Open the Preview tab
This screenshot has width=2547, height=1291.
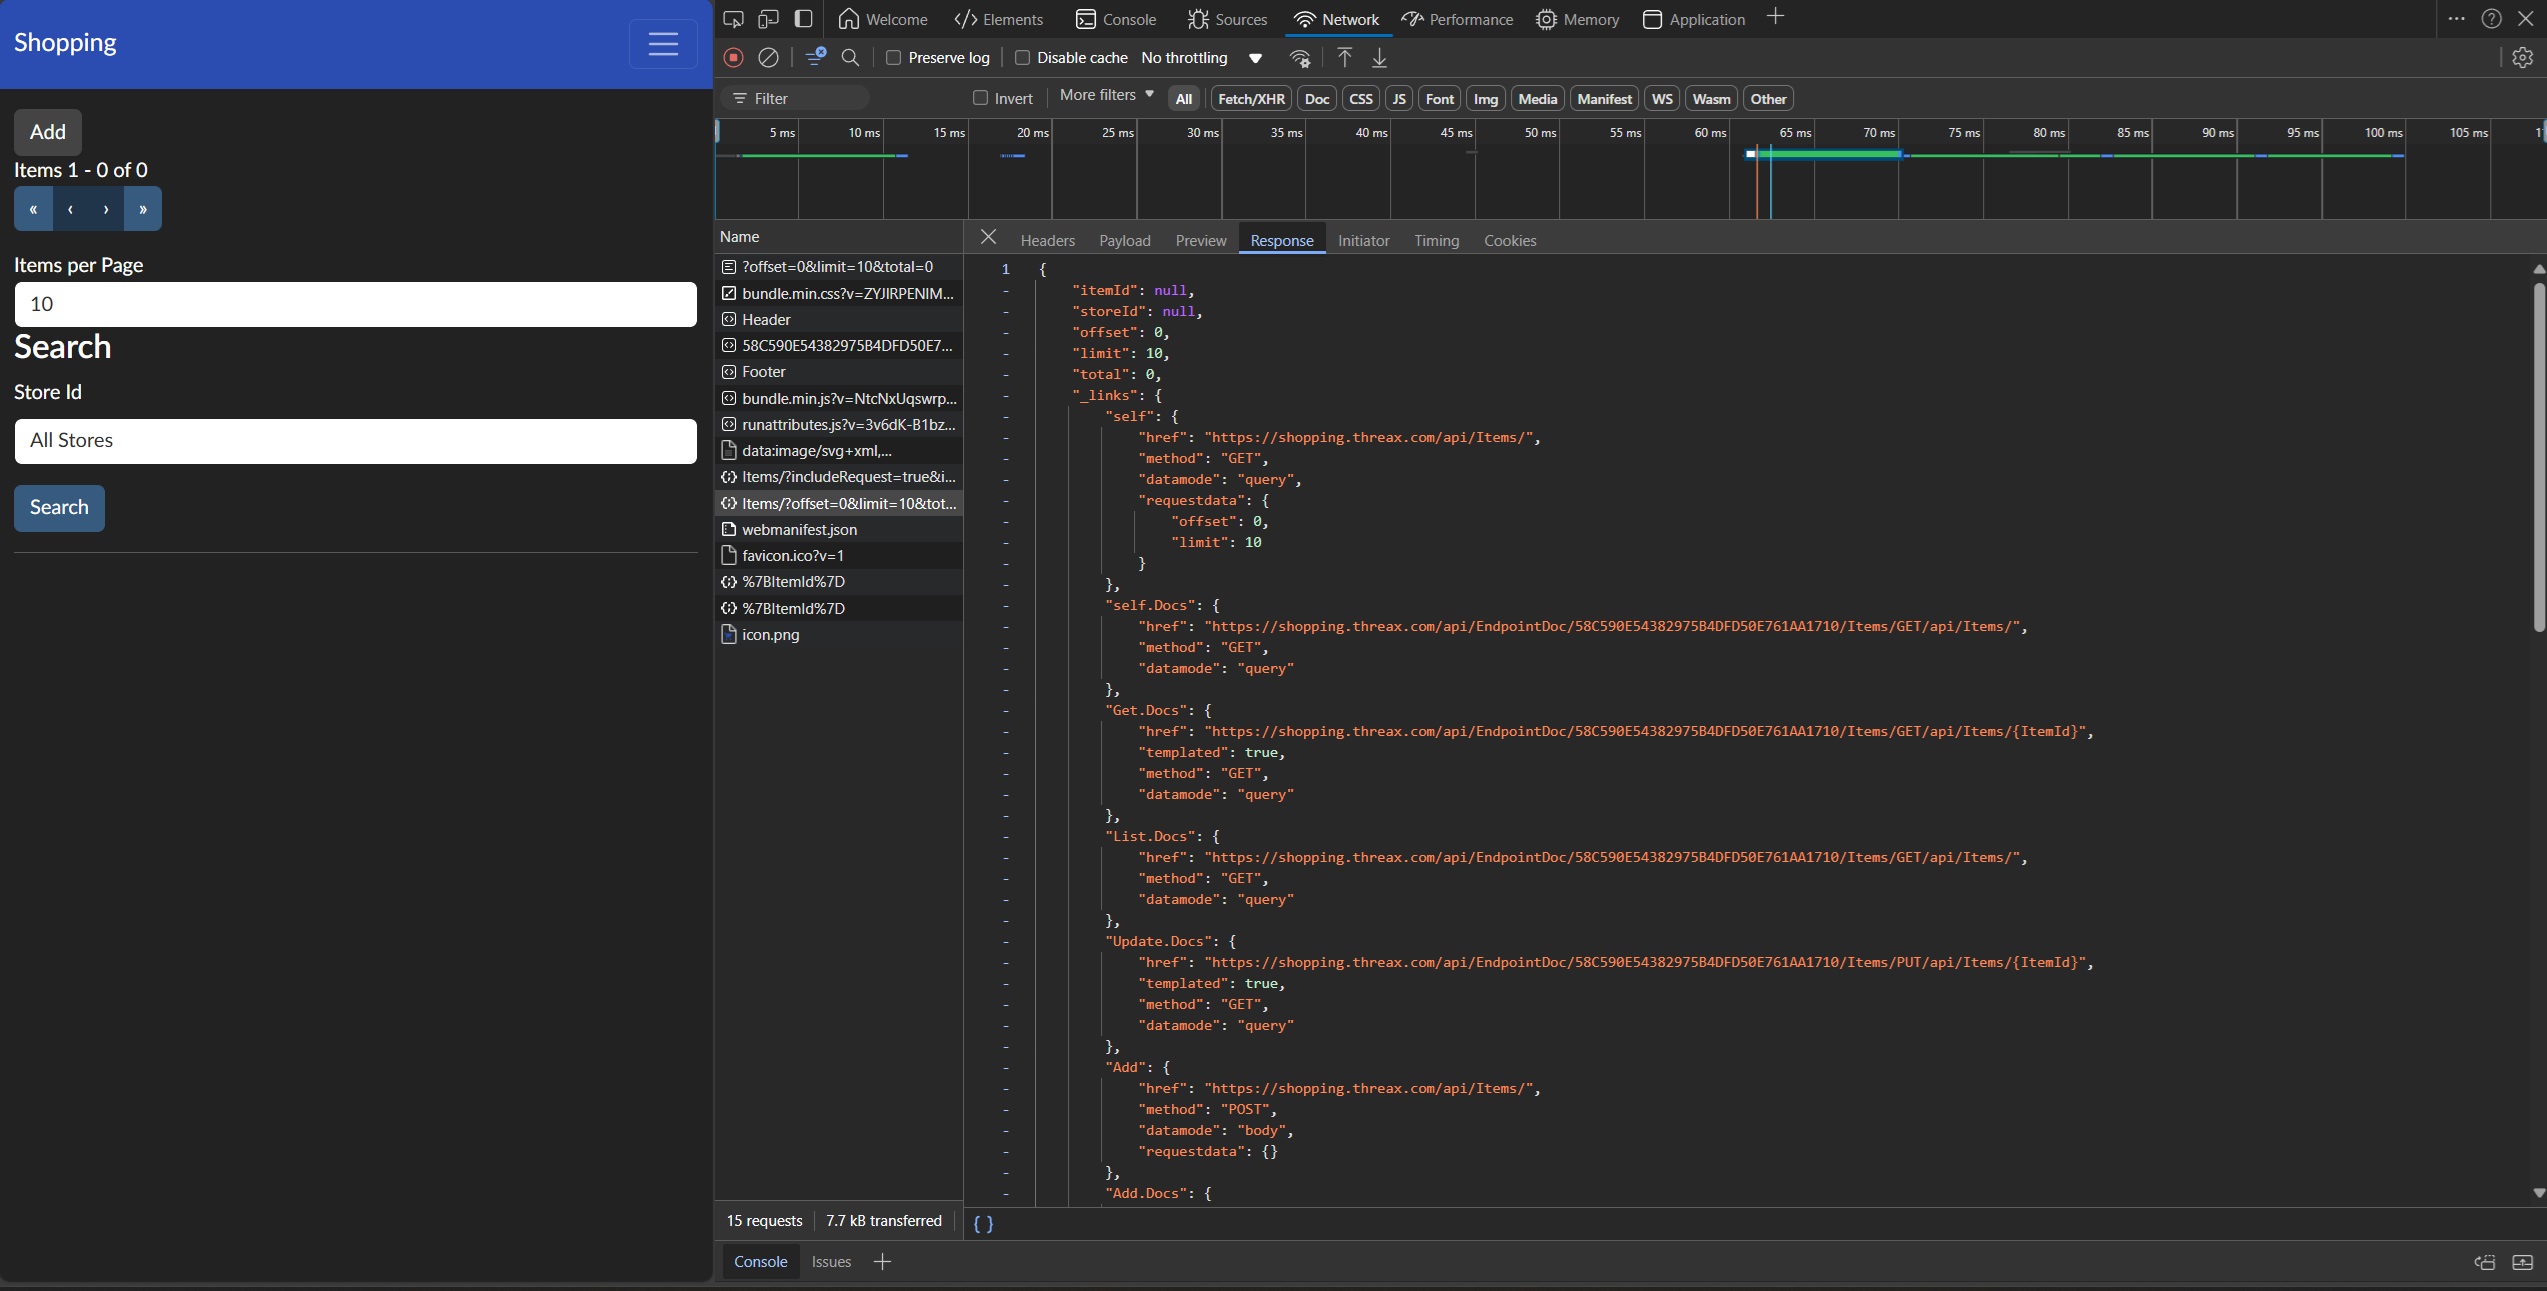pyautogui.click(x=1200, y=241)
